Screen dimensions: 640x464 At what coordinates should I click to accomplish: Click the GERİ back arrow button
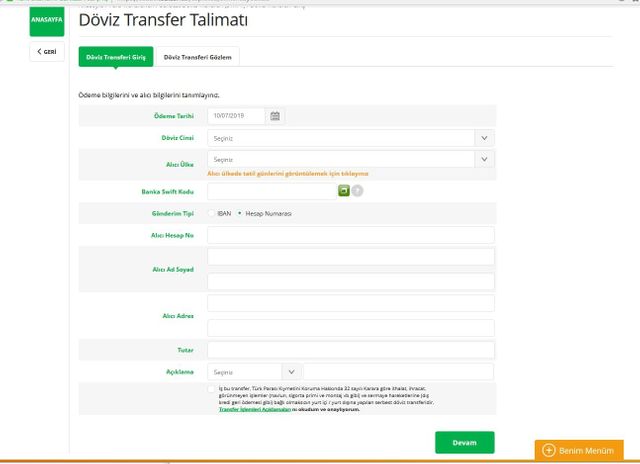coord(47,52)
